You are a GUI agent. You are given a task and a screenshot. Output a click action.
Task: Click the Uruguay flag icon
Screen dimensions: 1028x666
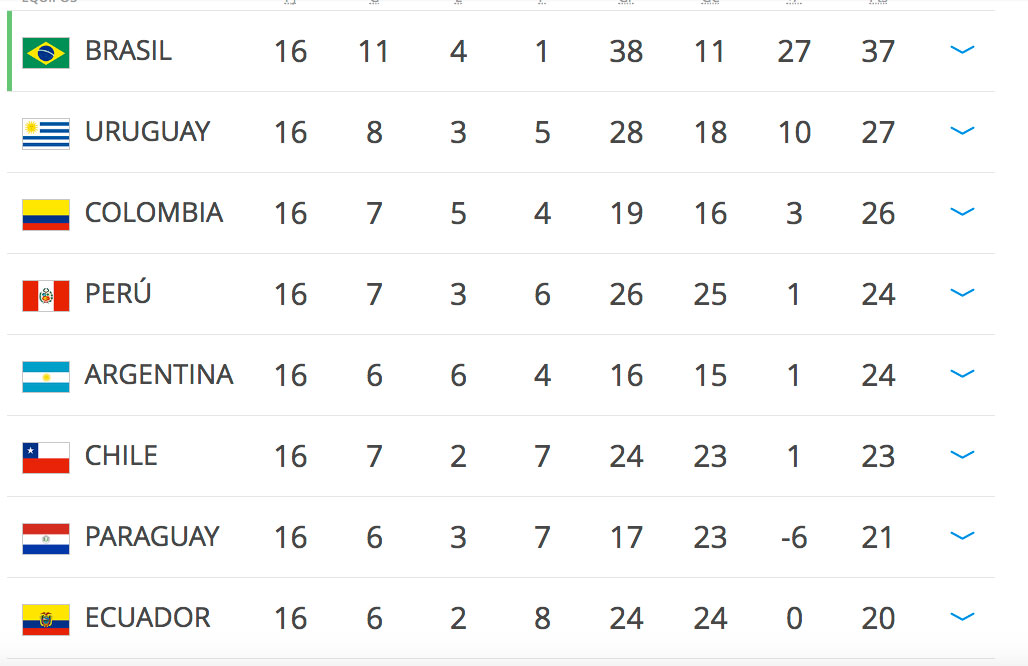(46, 134)
